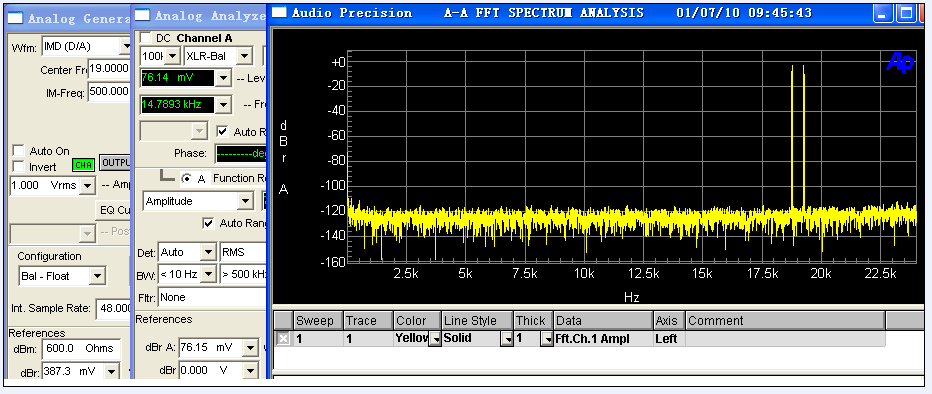Click the Int. Sample Rate 48.000 field
The width and height of the screenshot is (932, 394).
[x=113, y=308]
